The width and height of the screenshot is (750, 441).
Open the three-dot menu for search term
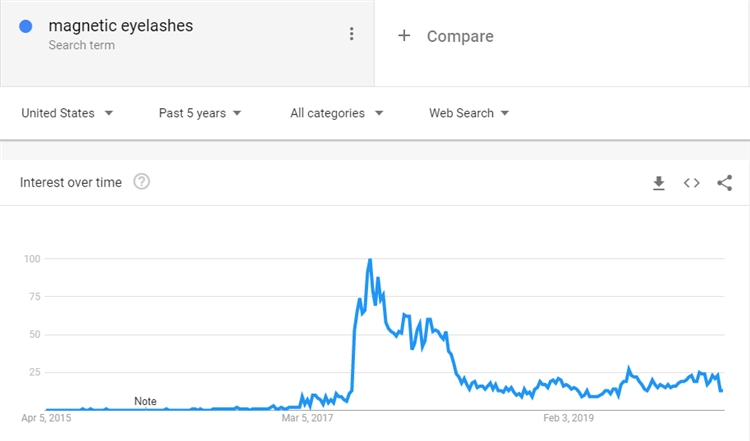point(351,35)
